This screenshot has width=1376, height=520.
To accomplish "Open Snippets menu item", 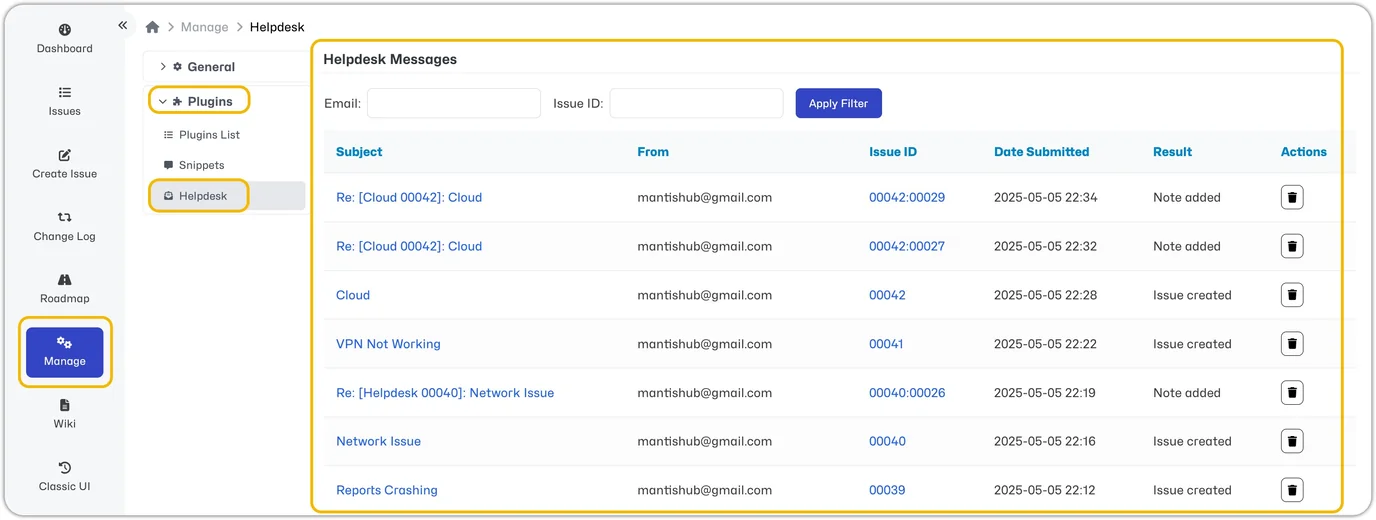I will [194, 165].
